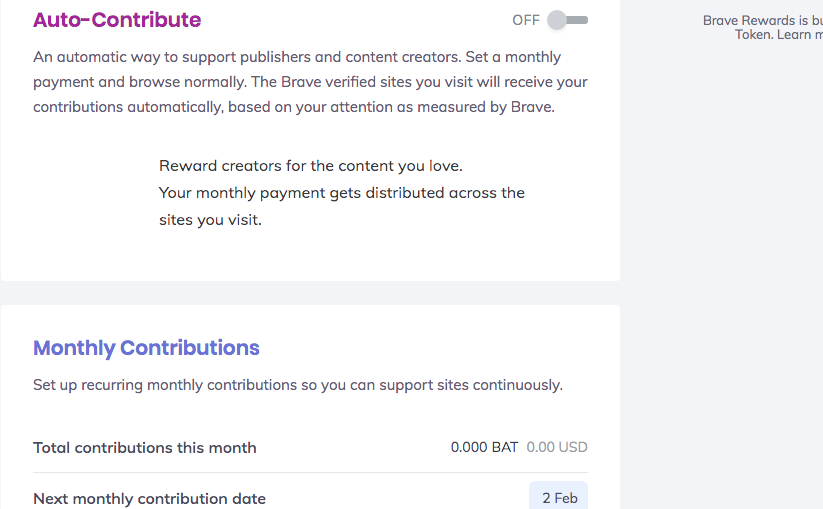This screenshot has width=823, height=509.
Task: Click the Monthly Contributions heading
Action: click(146, 348)
